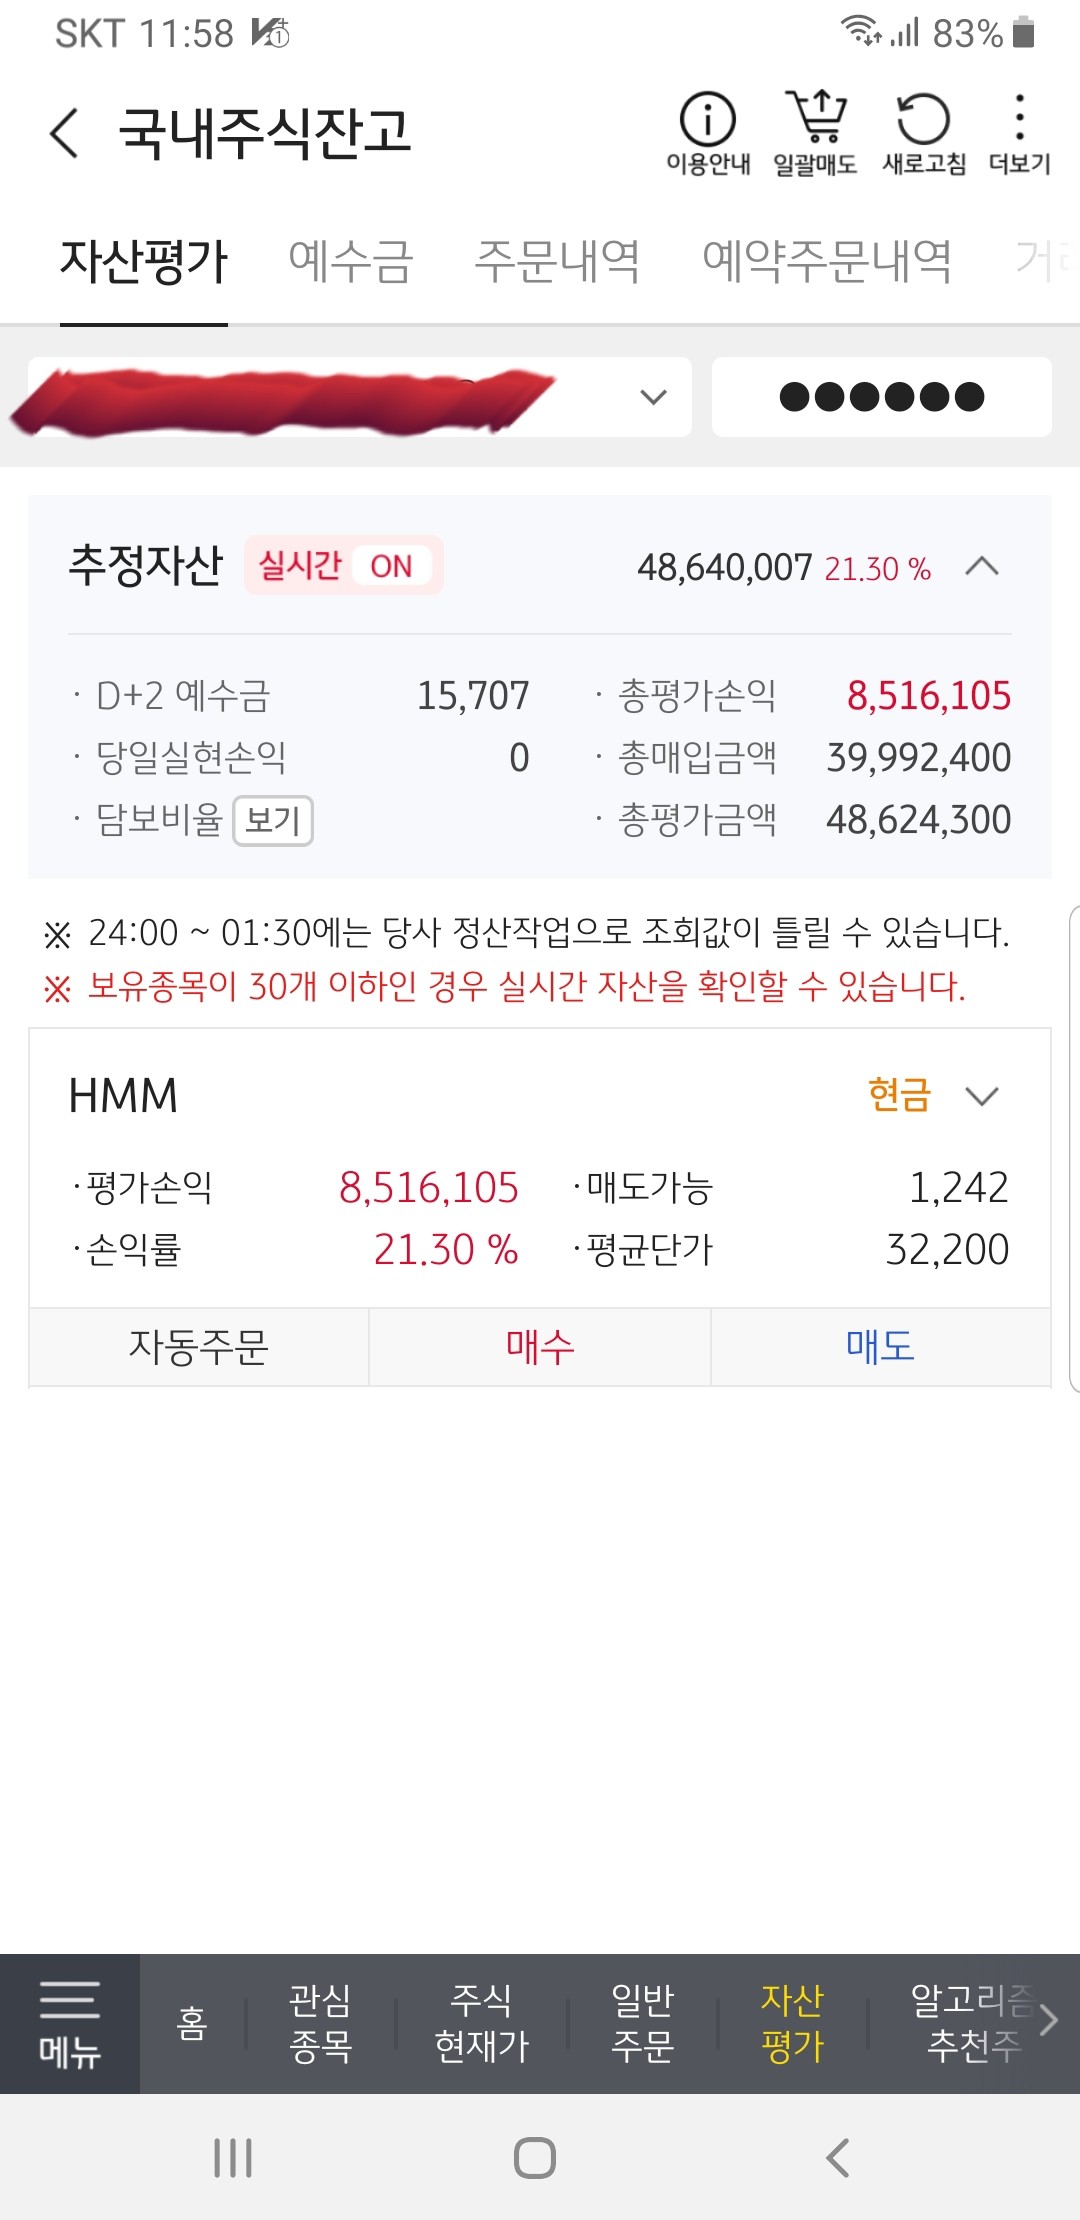Tap the red 매수 button
Screen dimensions: 1080x2220
pyautogui.click(x=540, y=1347)
